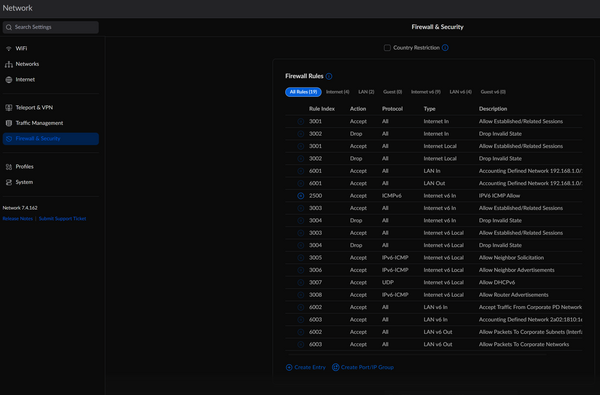
Task: Focus the Search Settings field
Action: 51,27
